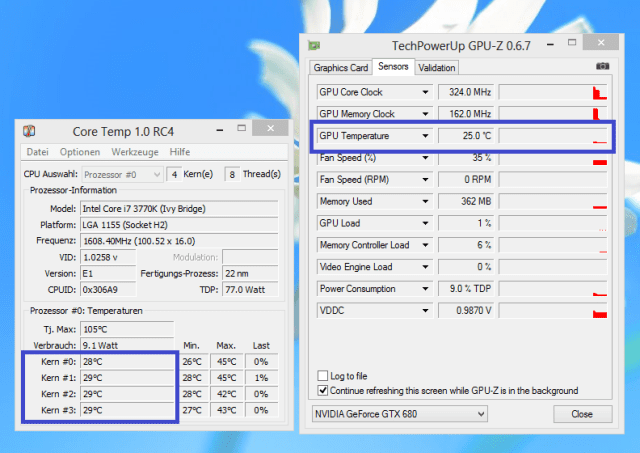640x453 pixels.
Task: Click the Memory Used value 362 MB
Action: pos(466,201)
